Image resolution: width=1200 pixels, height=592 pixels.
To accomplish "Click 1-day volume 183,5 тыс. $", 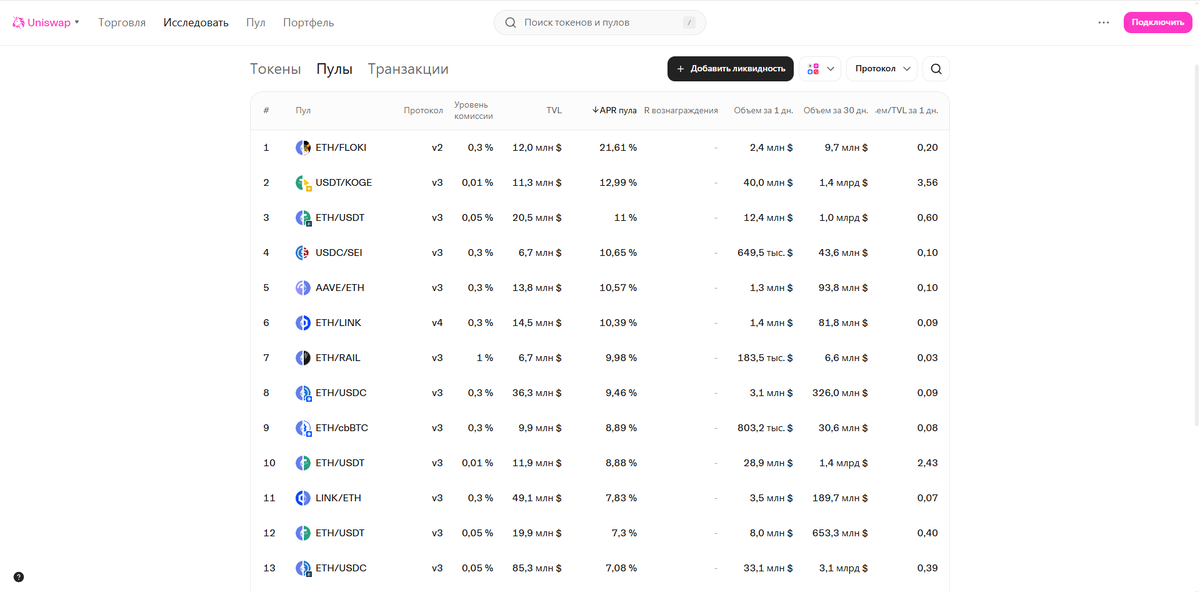I will point(764,358).
